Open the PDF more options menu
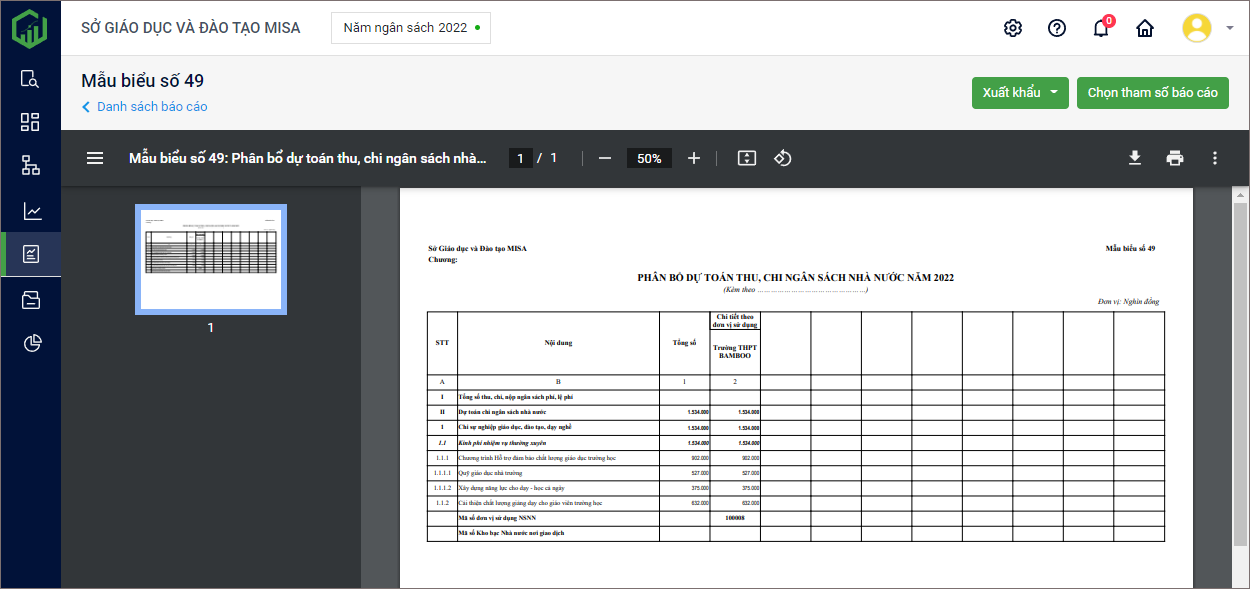This screenshot has height=589, width=1250. pyautogui.click(x=1215, y=158)
